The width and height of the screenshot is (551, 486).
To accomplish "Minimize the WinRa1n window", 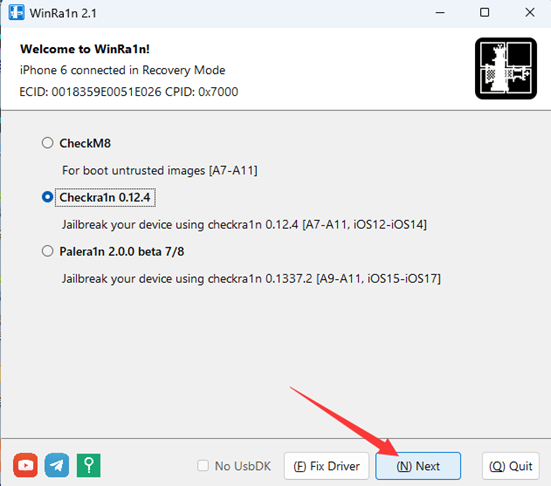I will 440,13.
